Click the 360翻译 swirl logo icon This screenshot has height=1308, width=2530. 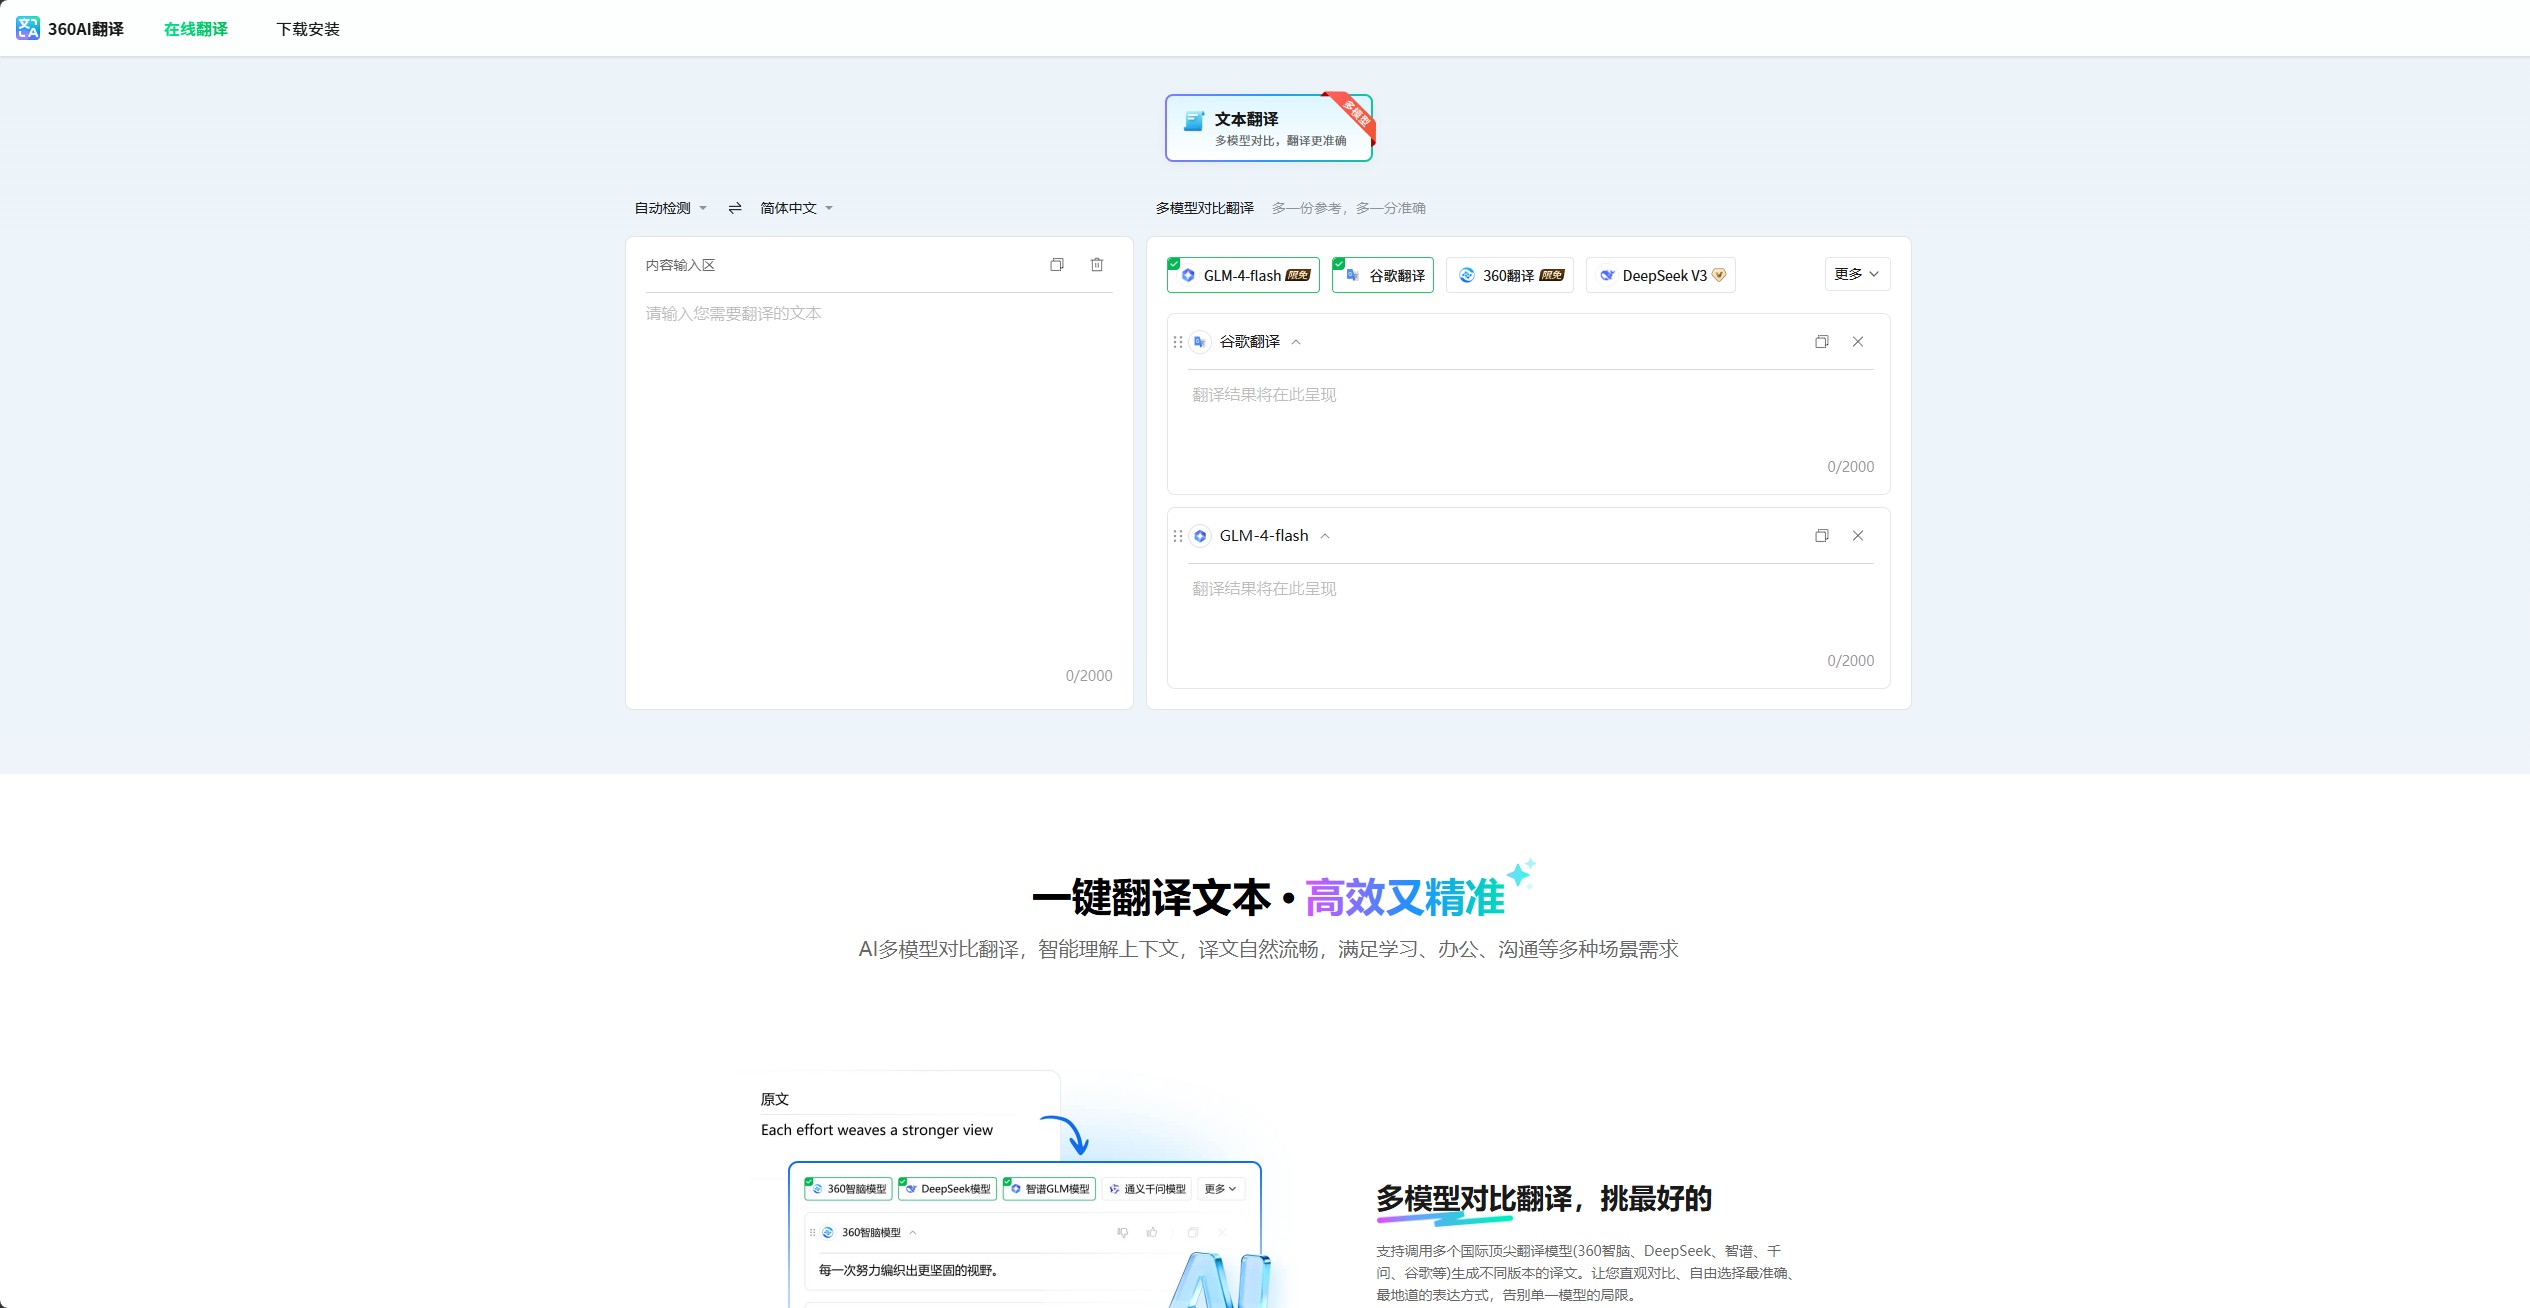pyautogui.click(x=1467, y=275)
